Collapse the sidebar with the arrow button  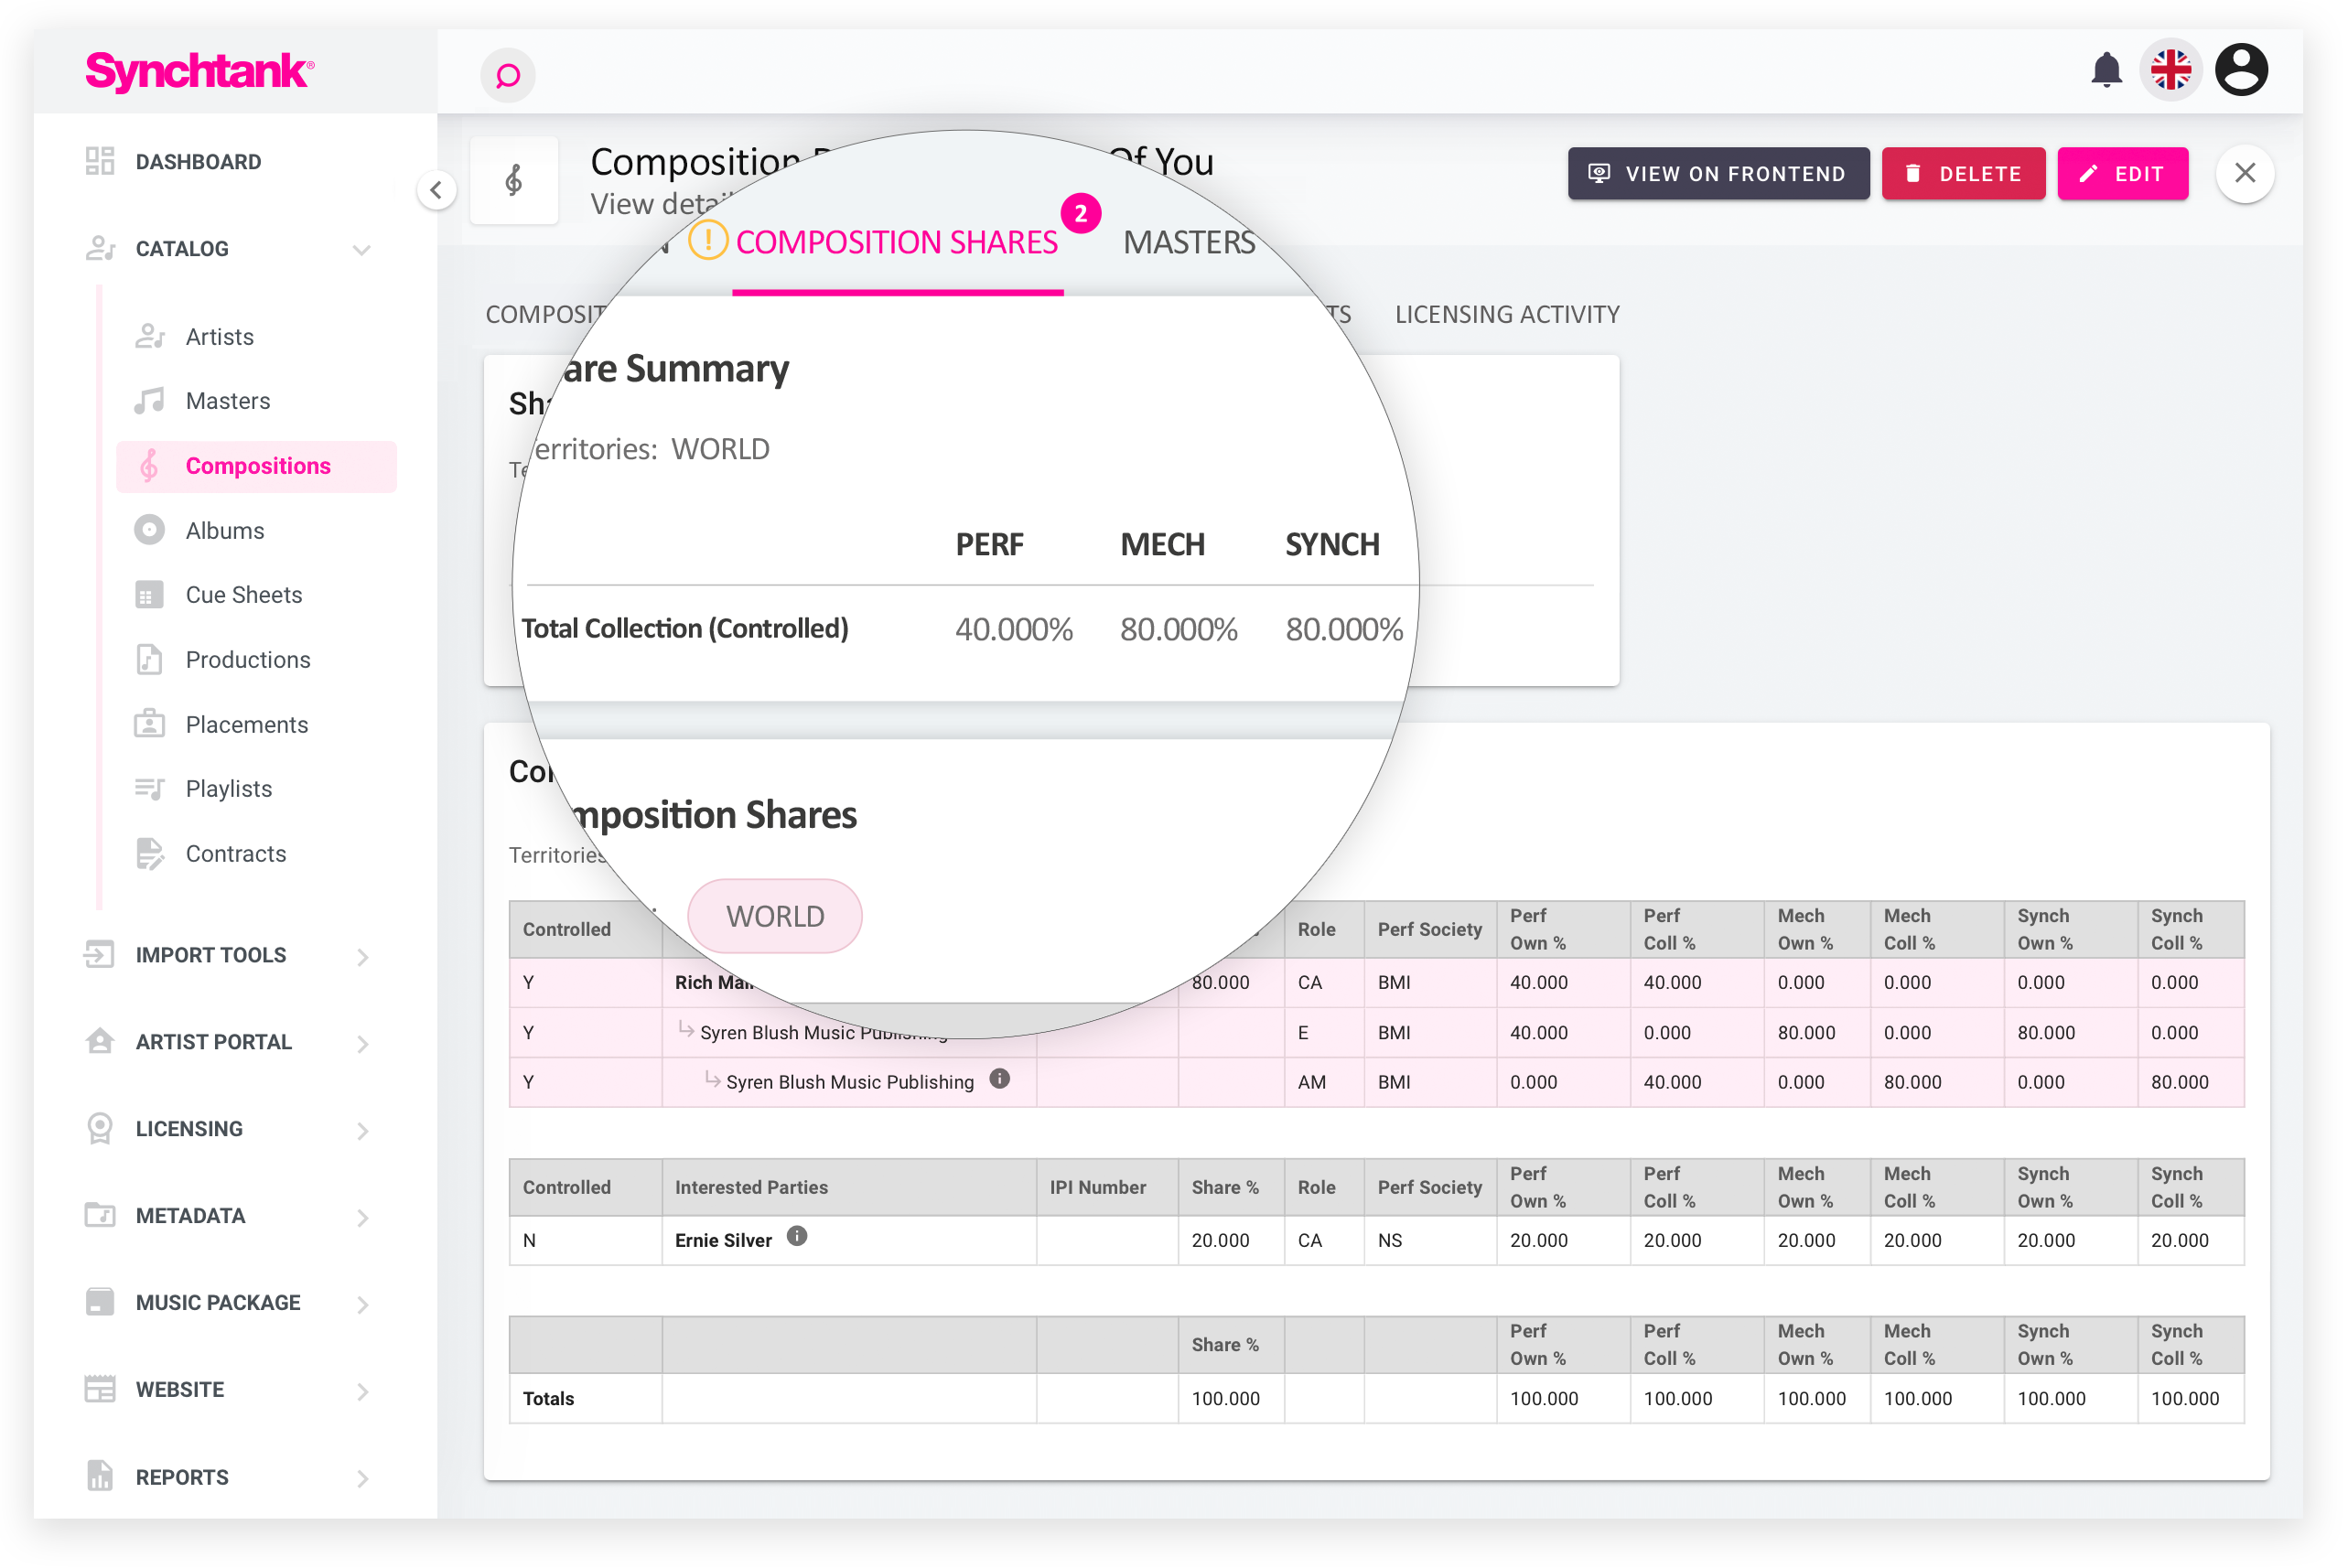tap(436, 190)
